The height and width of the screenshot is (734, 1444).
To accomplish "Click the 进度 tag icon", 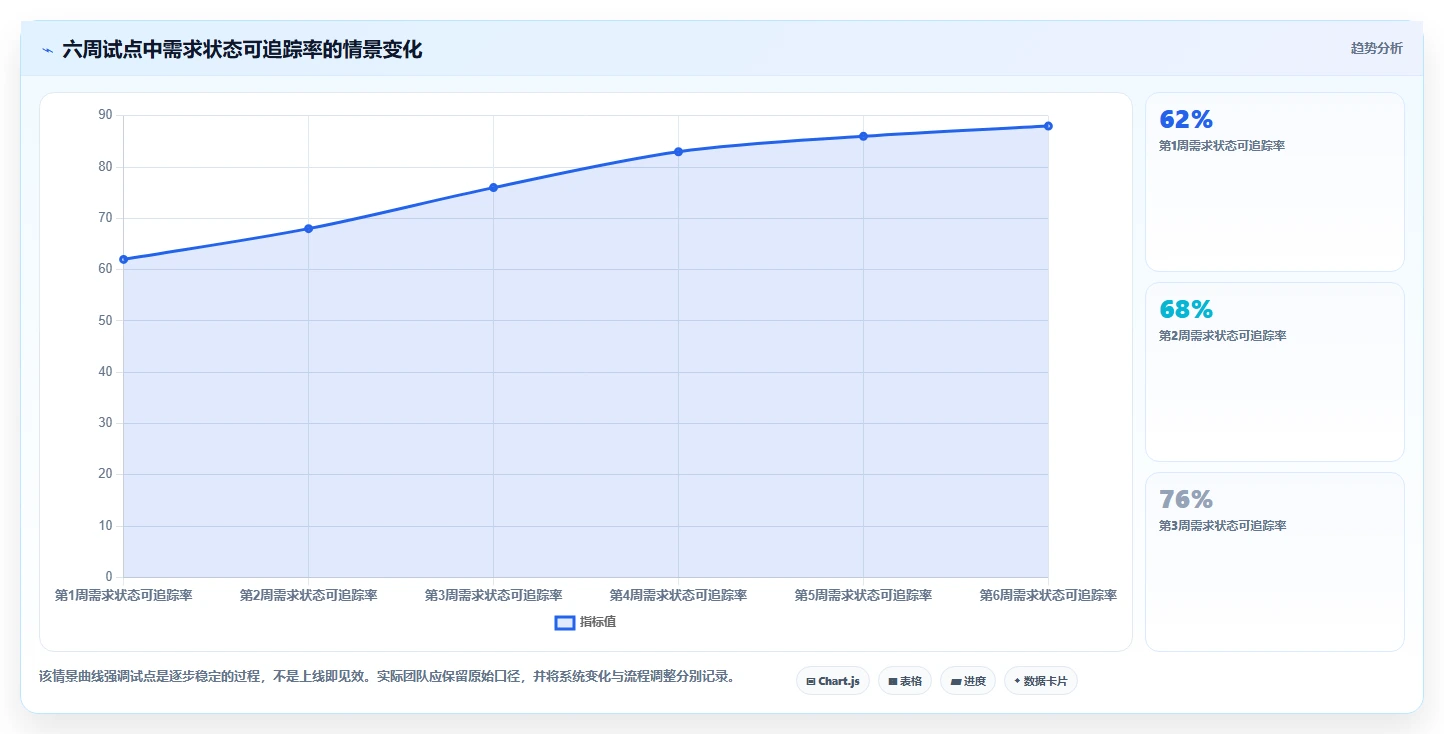I will pos(956,681).
